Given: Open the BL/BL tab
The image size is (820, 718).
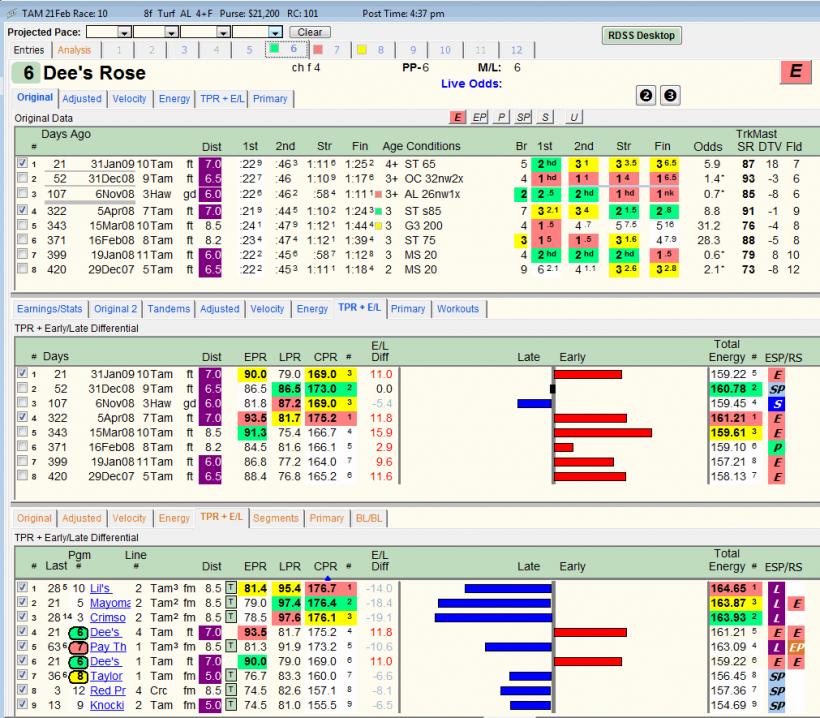Looking at the screenshot, I should pos(369,518).
